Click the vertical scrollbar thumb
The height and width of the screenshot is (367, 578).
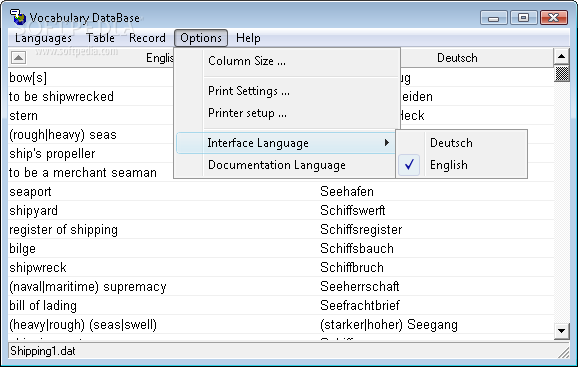click(x=561, y=74)
